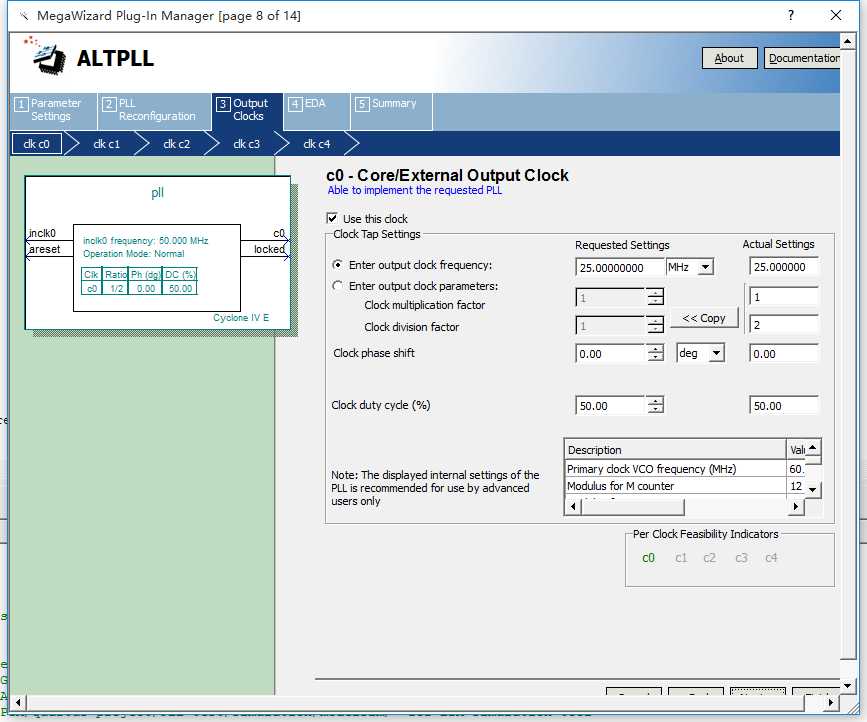This screenshot has width=867, height=722.
Task: Click actual multiplication factor field
Action: (x=784, y=297)
